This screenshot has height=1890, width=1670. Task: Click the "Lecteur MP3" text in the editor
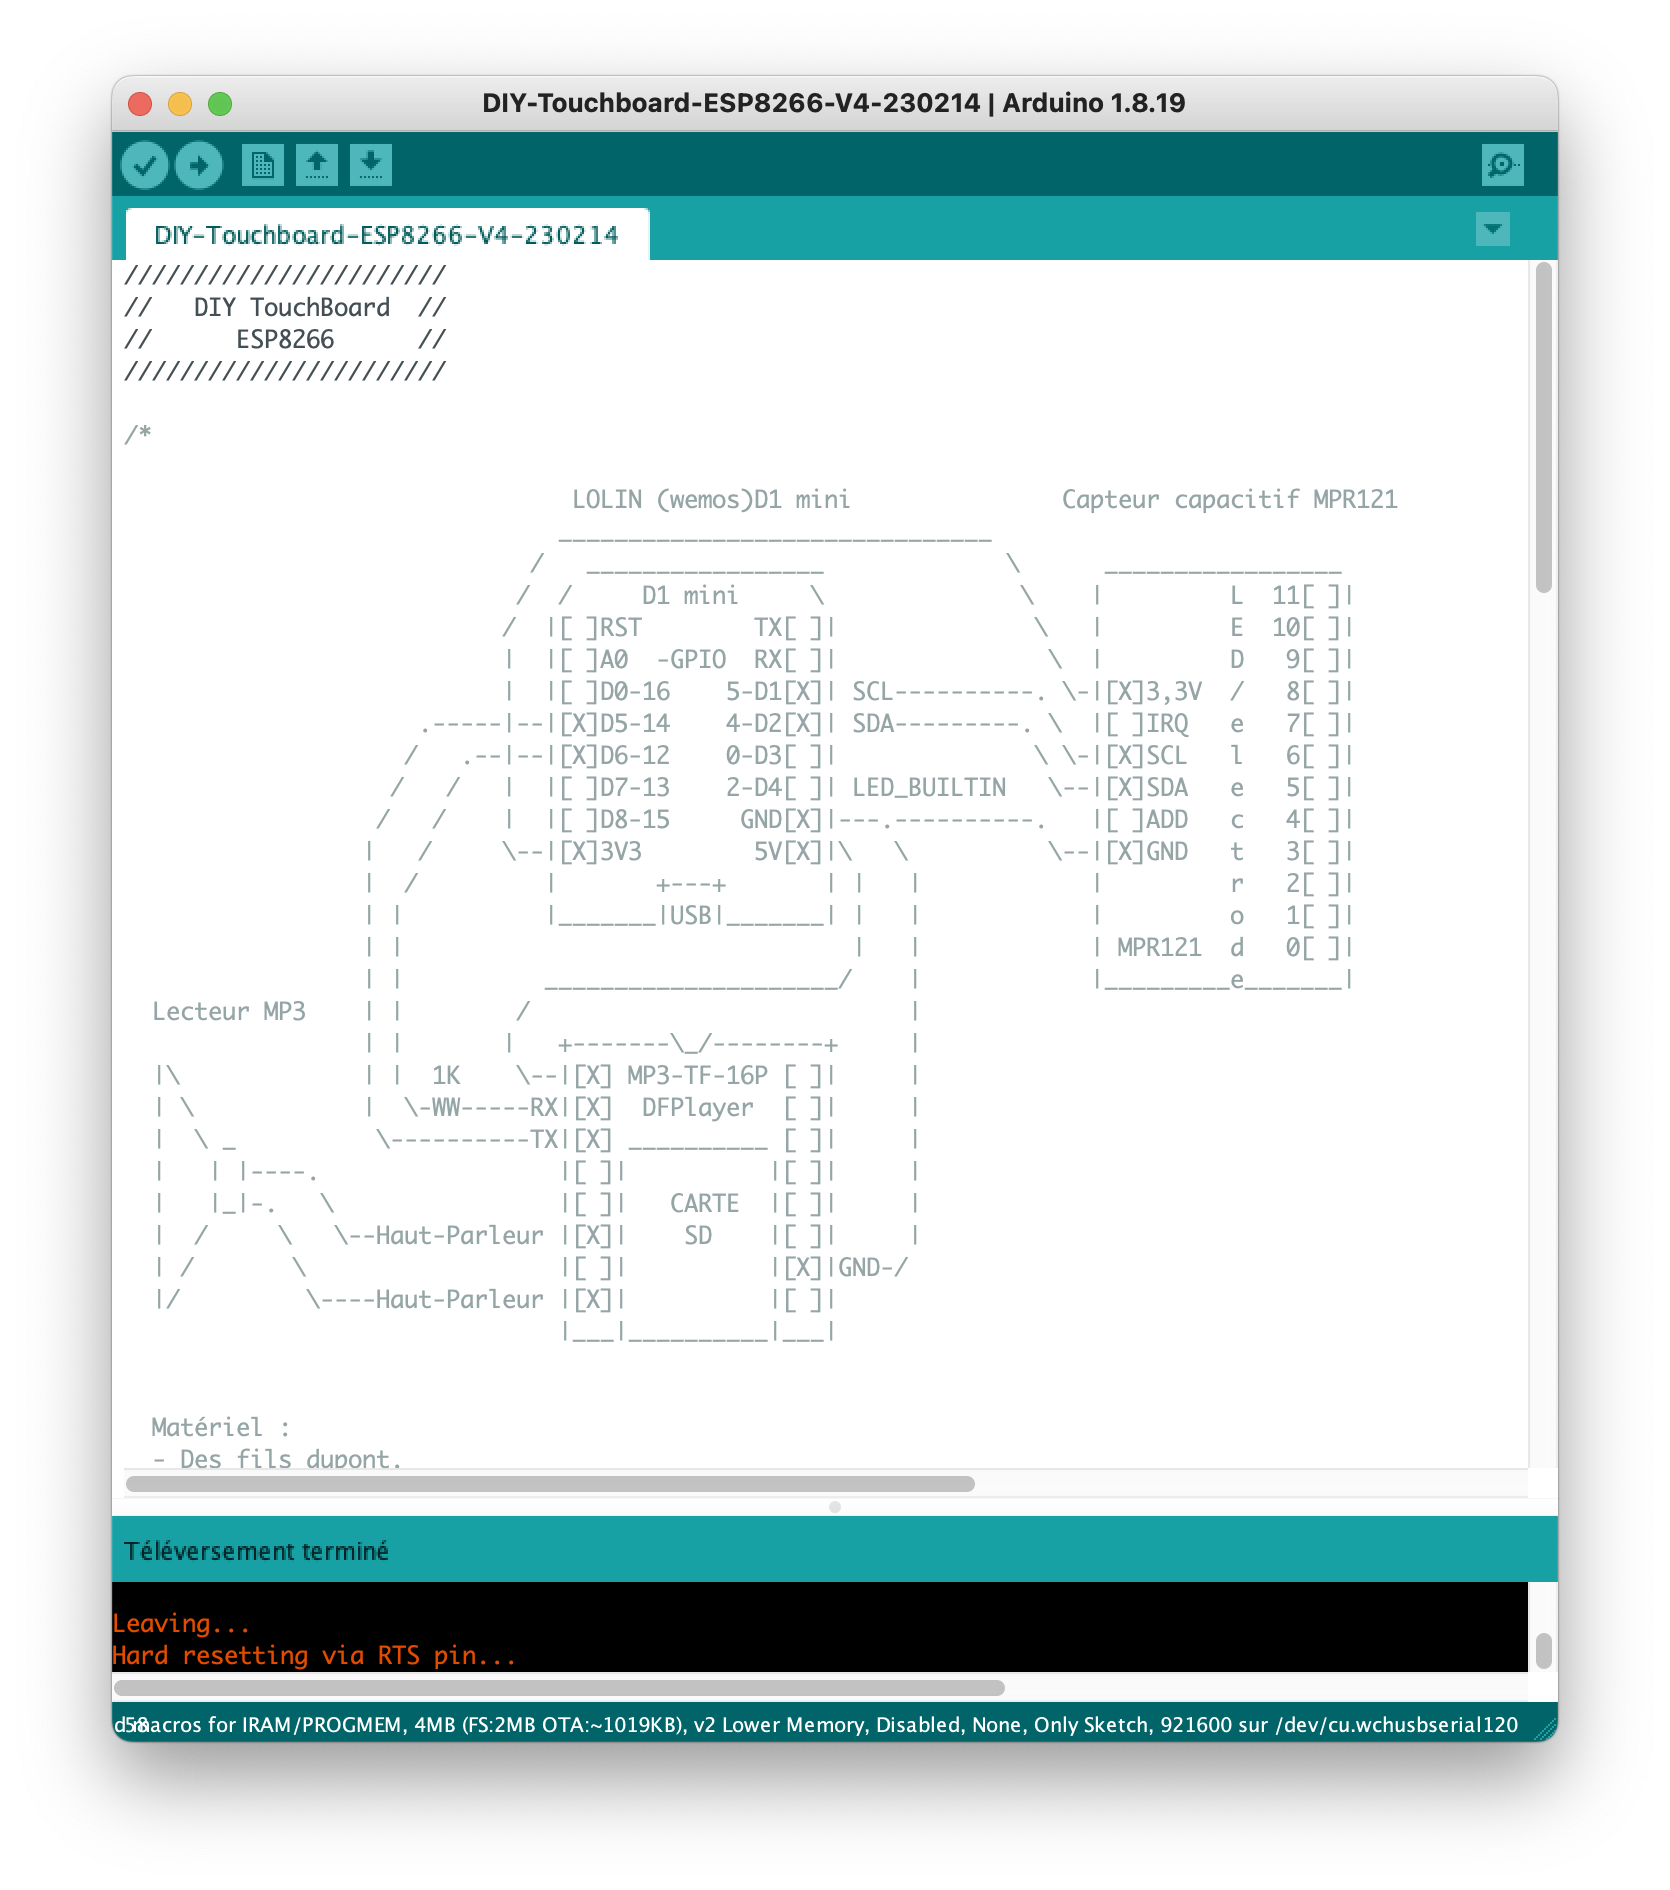[x=229, y=1011]
